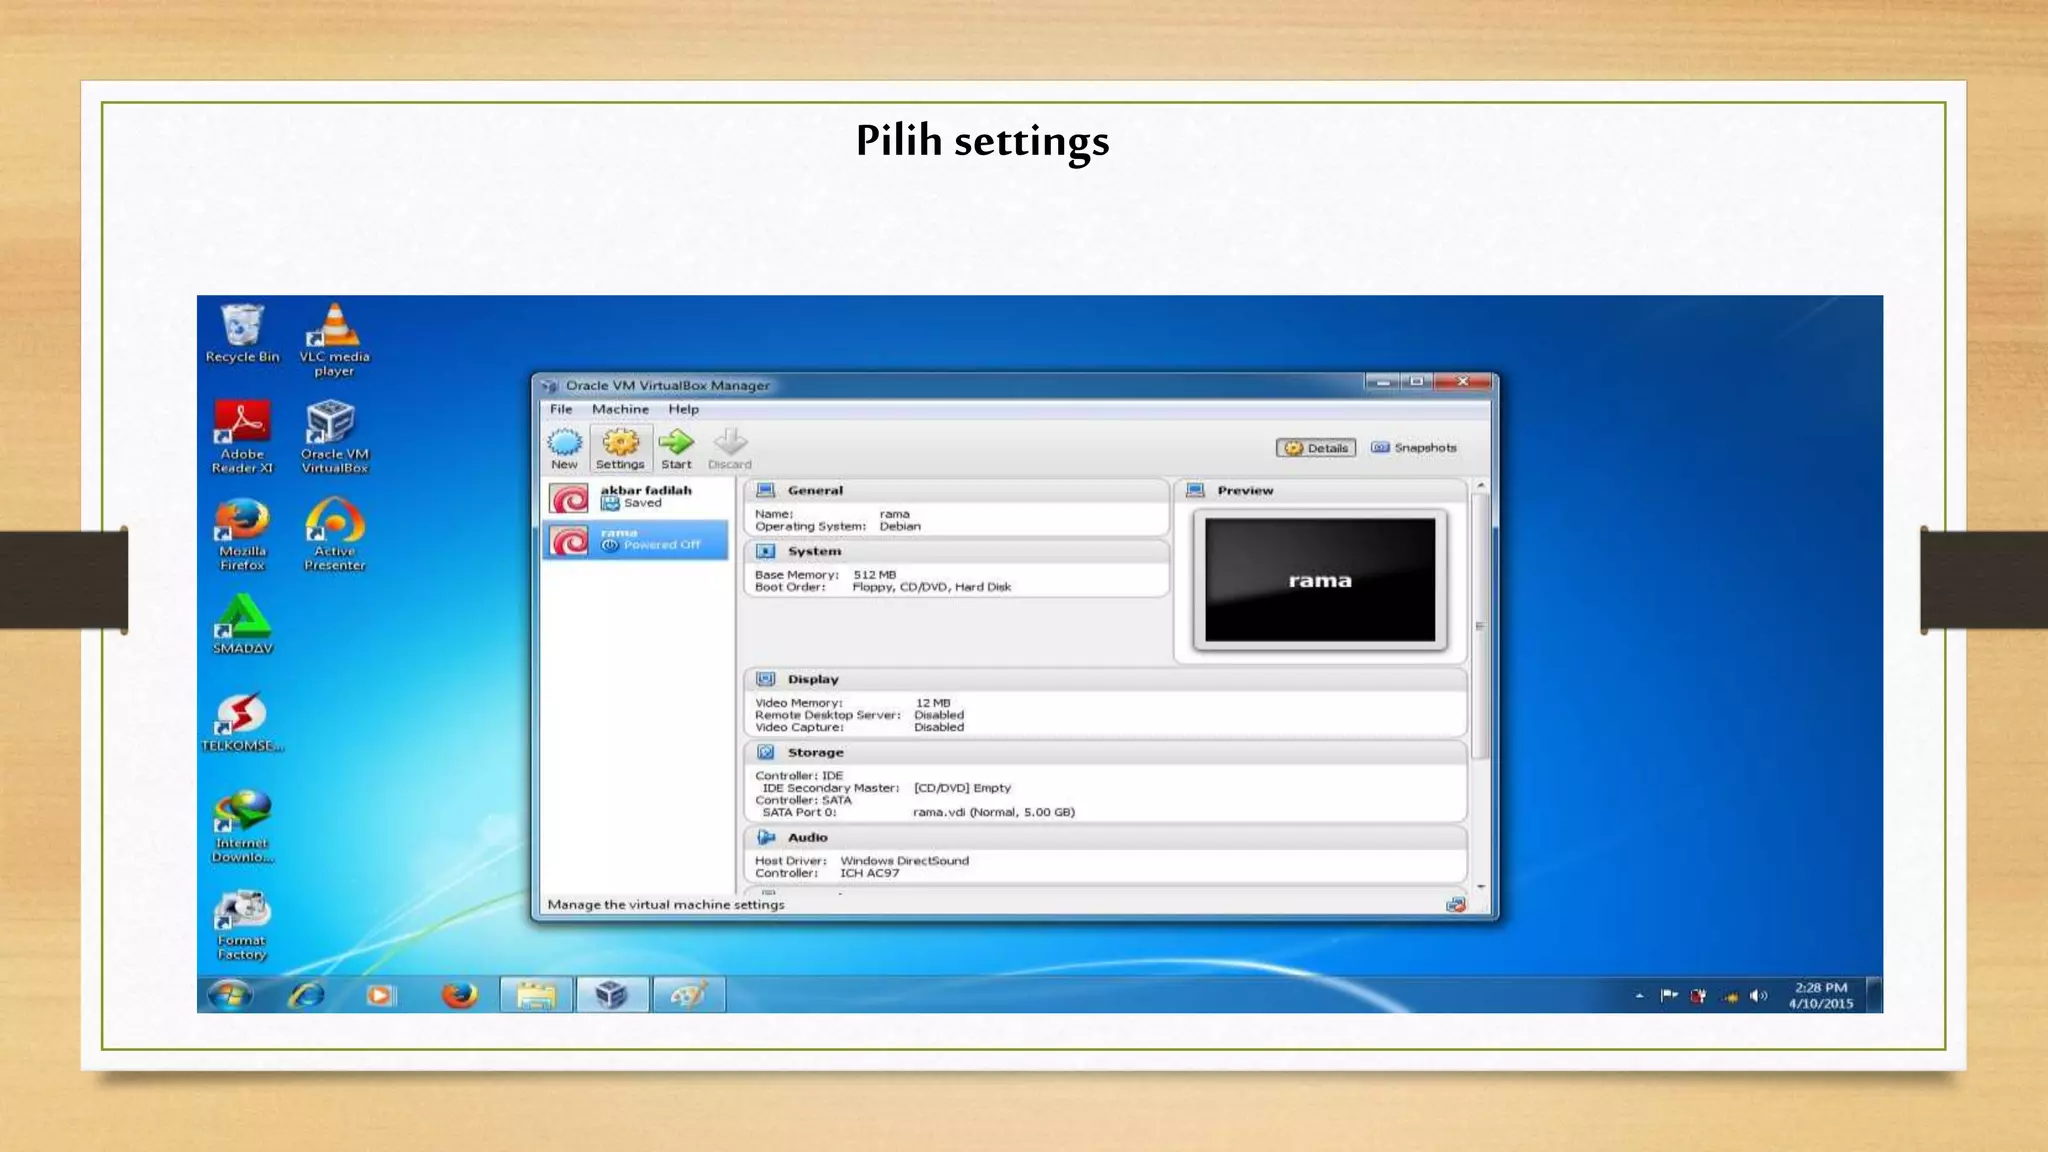Click the scroll-down arrow in details pane

[x=1481, y=887]
